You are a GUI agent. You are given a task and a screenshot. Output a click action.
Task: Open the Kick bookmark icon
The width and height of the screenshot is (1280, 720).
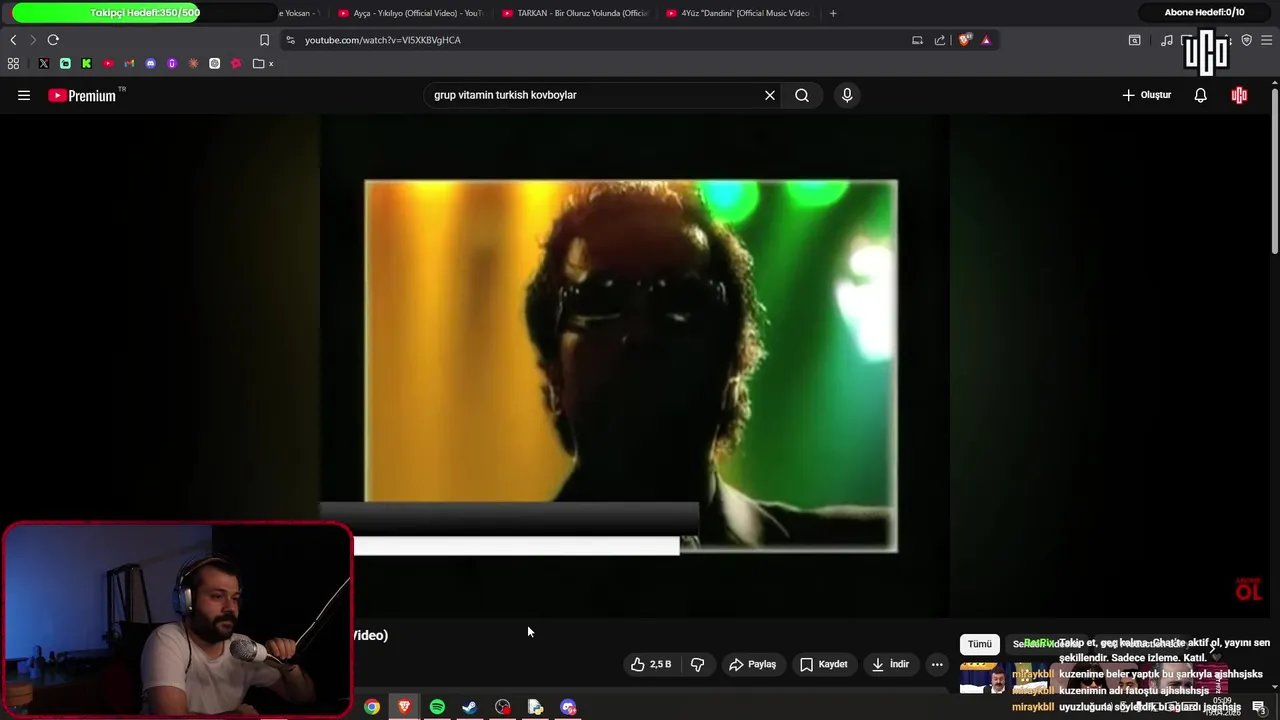click(87, 63)
